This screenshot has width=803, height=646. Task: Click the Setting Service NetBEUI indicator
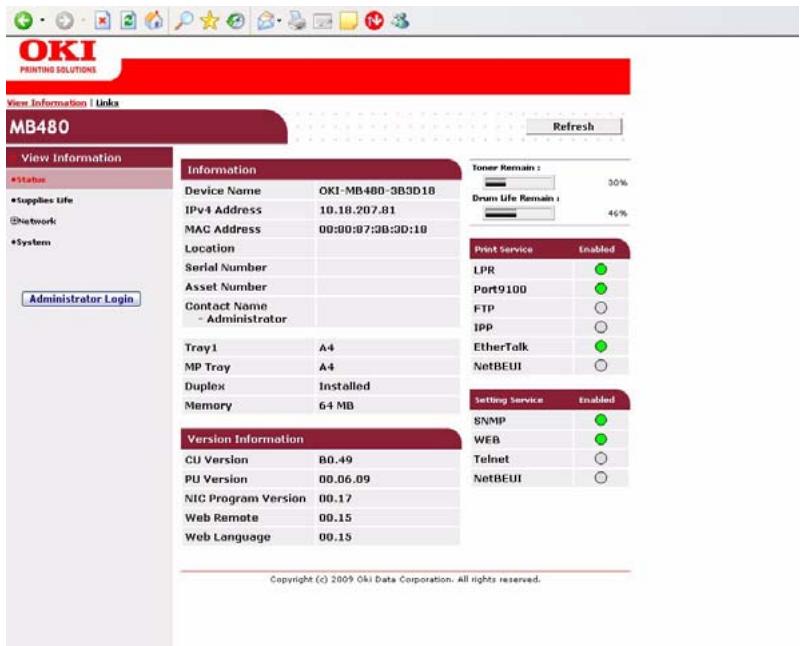pyautogui.click(x=601, y=478)
